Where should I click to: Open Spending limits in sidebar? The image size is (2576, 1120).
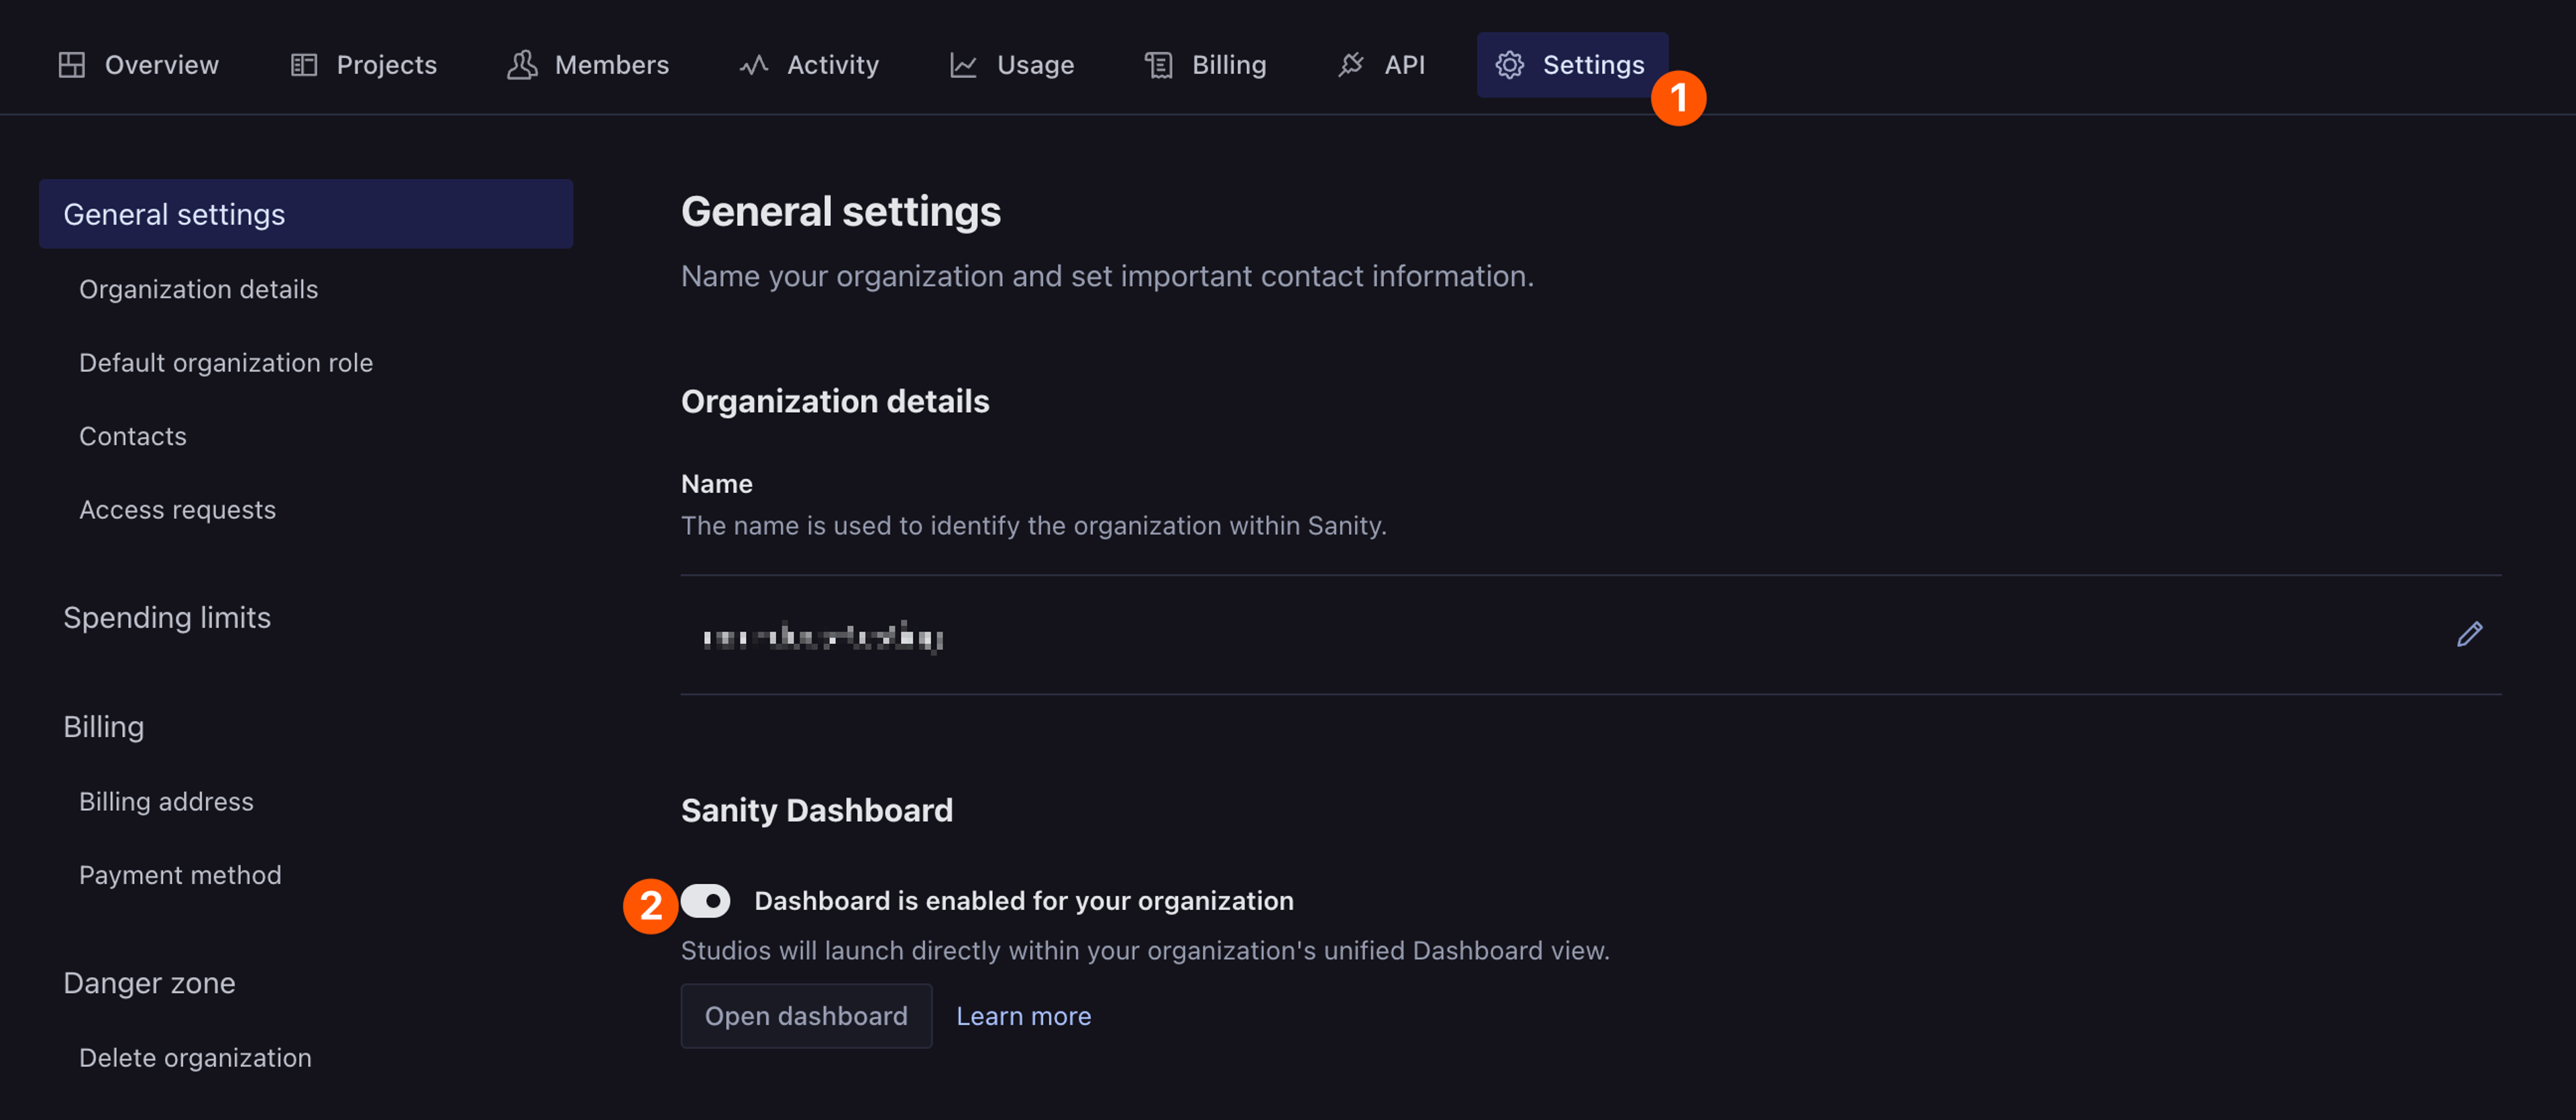click(167, 617)
